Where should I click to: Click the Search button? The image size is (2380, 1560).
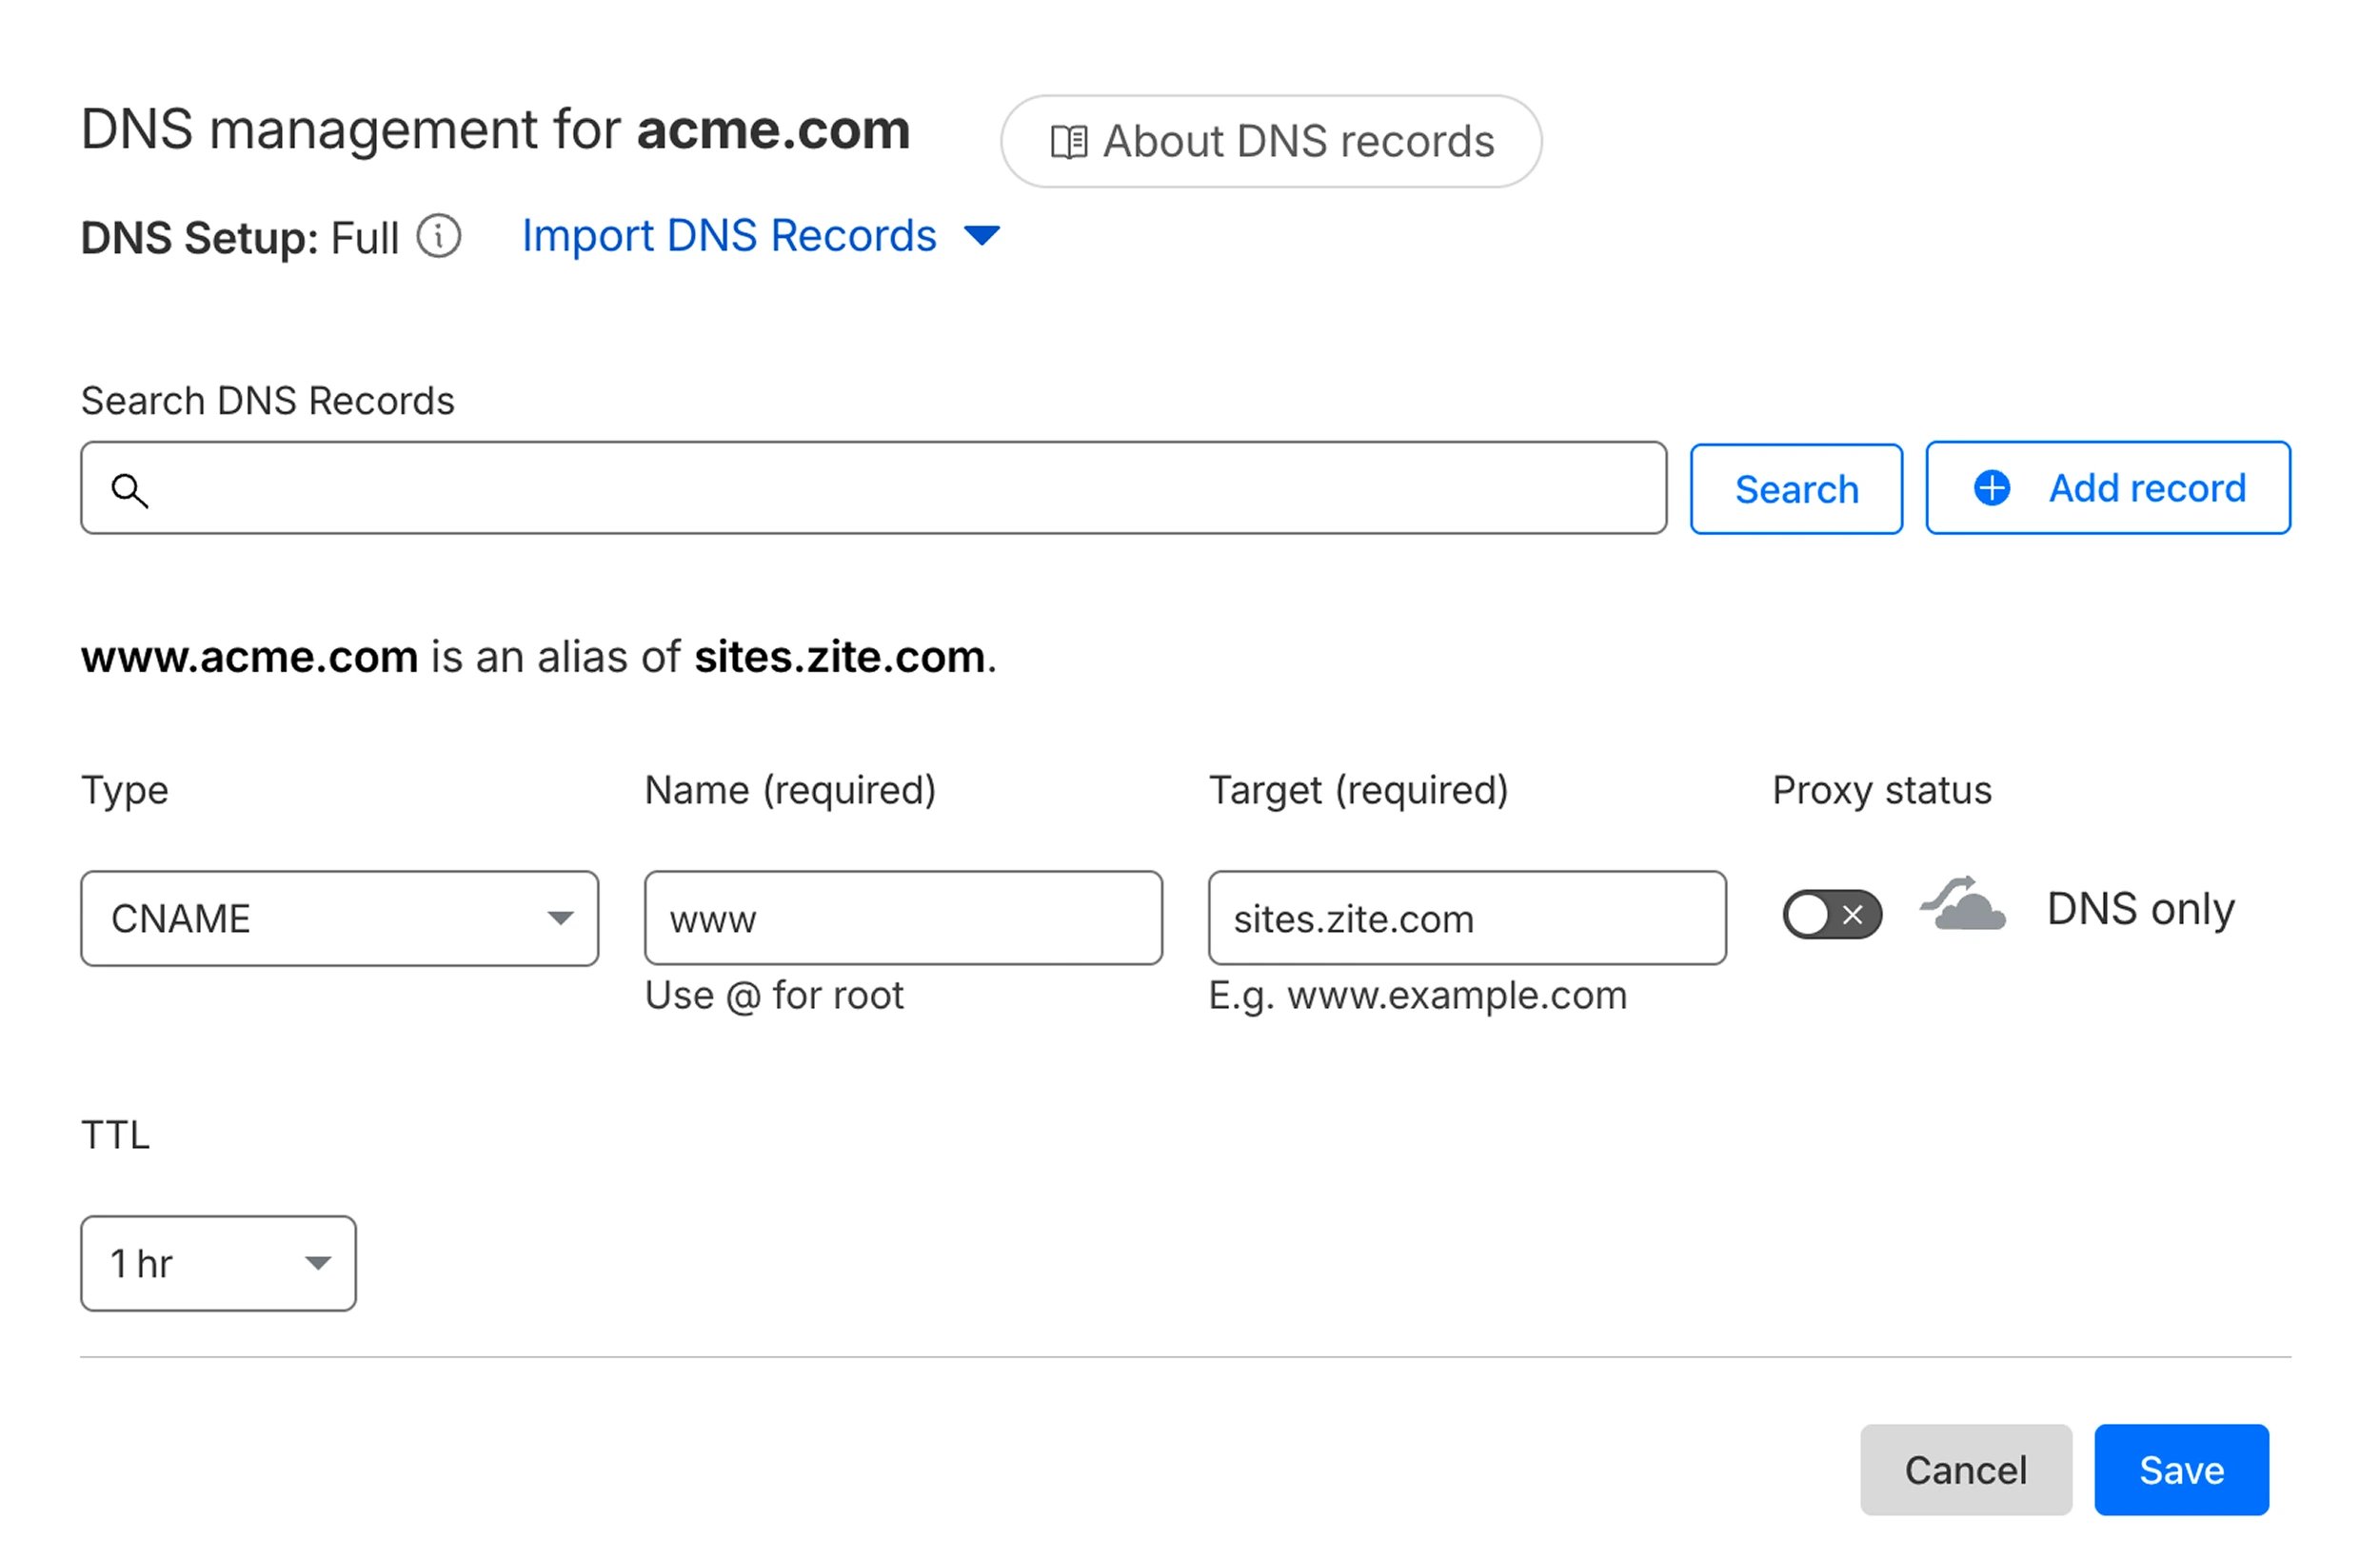tap(1797, 489)
